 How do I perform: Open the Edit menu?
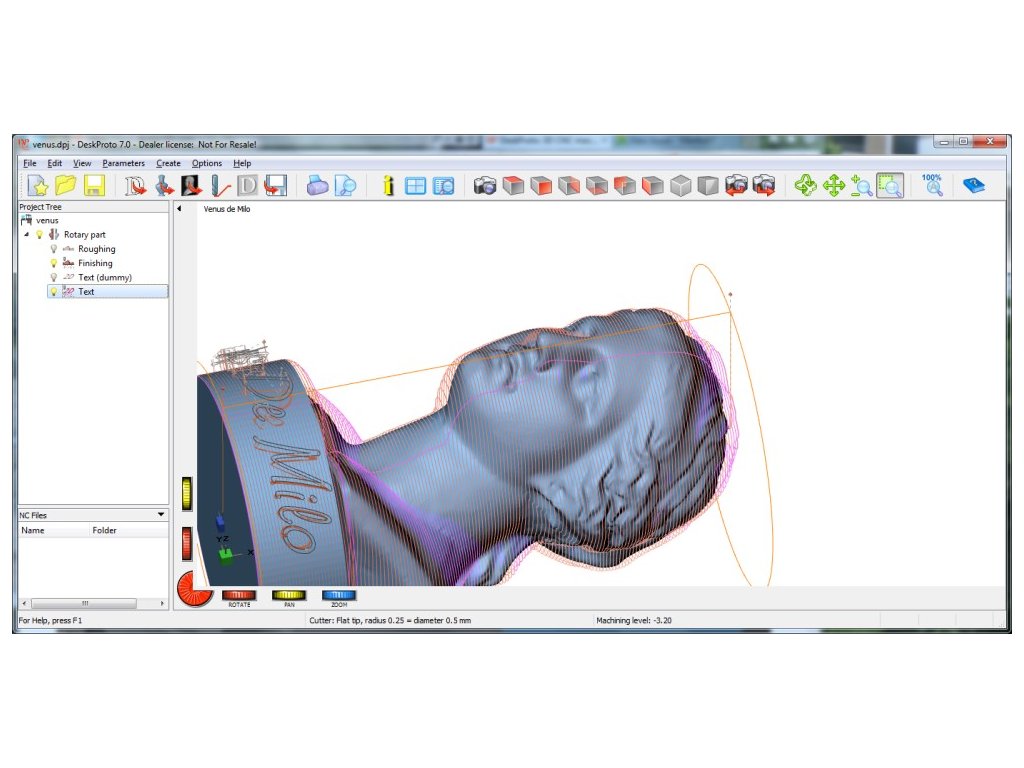pyautogui.click(x=55, y=163)
